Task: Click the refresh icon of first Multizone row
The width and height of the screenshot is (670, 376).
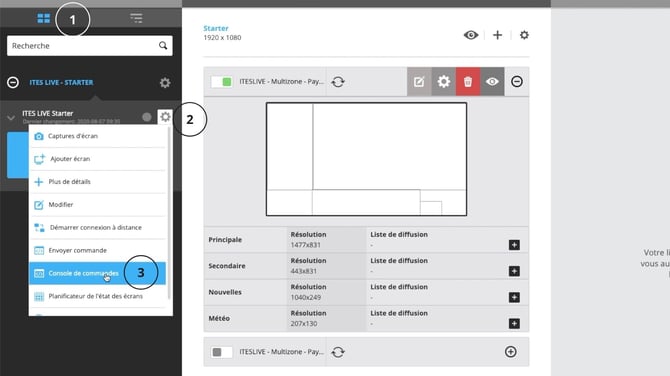Action: pyautogui.click(x=338, y=82)
